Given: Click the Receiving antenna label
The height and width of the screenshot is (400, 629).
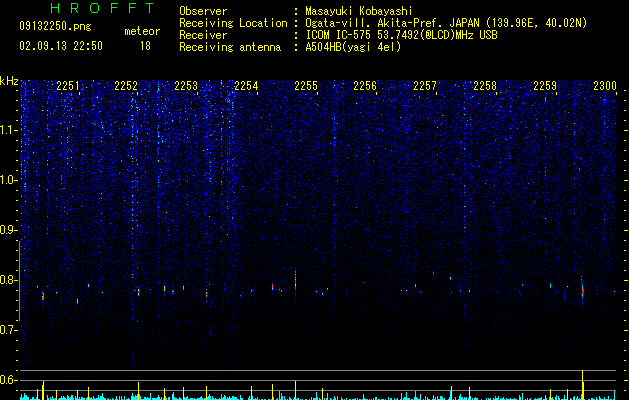Looking at the screenshot, I should [x=230, y=47].
